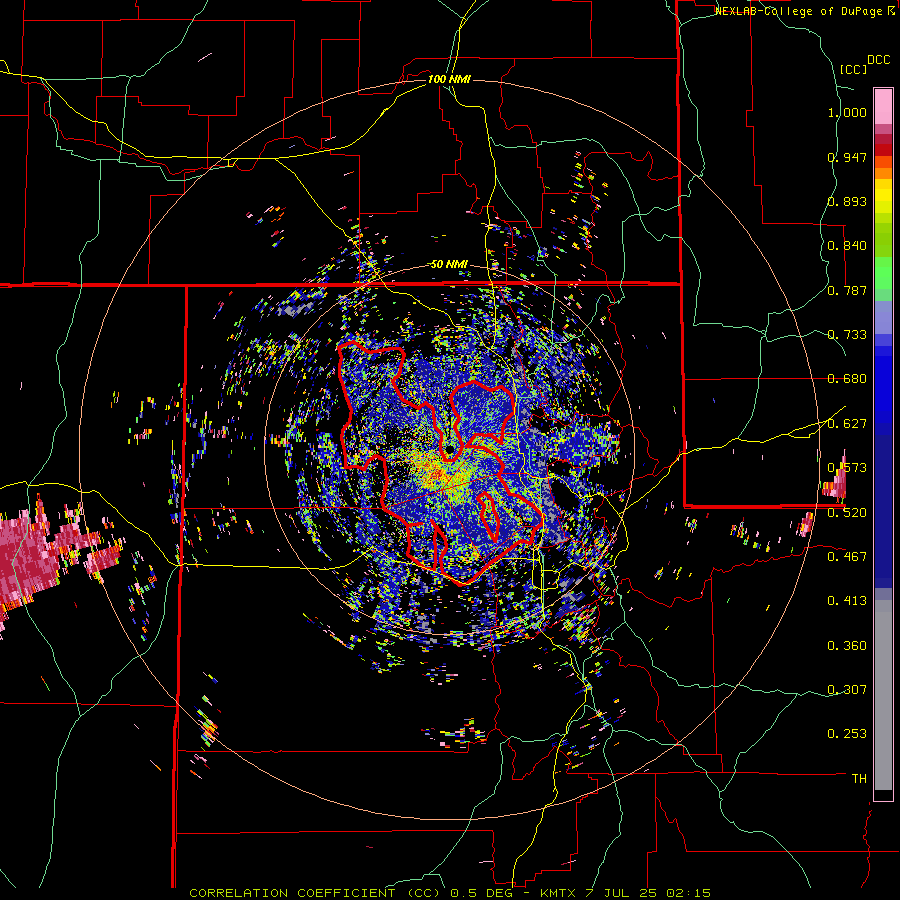The image size is (900, 900).
Task: Click the 0.787 legend value
Action: click(x=847, y=290)
